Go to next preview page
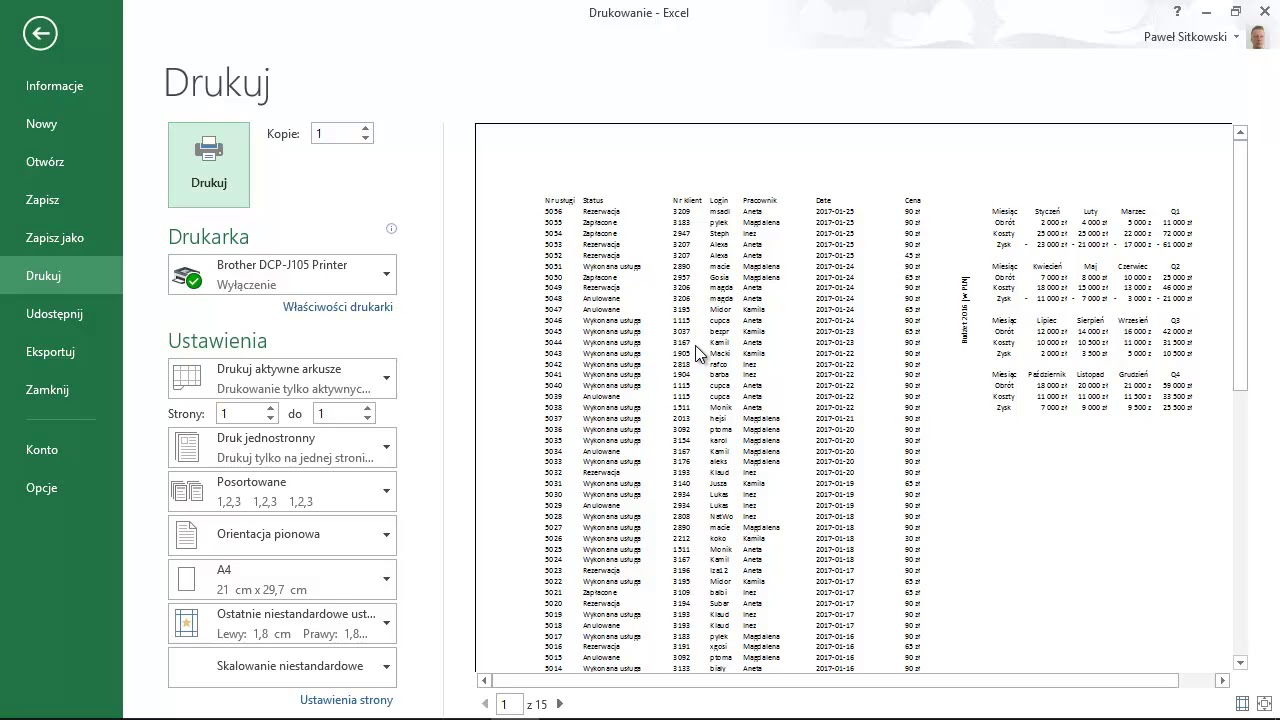The height and width of the screenshot is (720, 1280). (x=559, y=704)
